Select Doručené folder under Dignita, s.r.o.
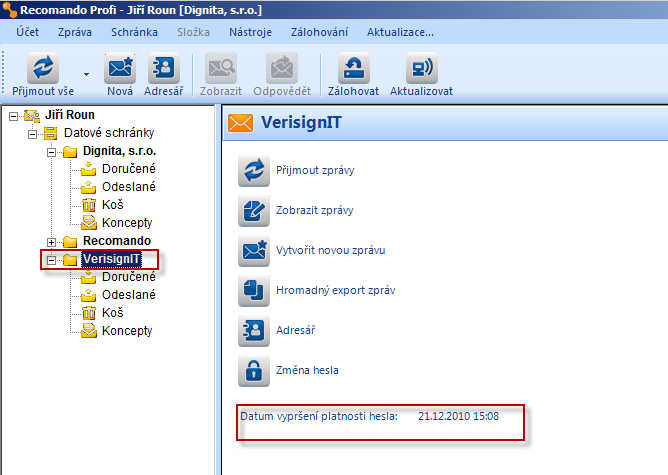The image size is (668, 475). [x=128, y=169]
